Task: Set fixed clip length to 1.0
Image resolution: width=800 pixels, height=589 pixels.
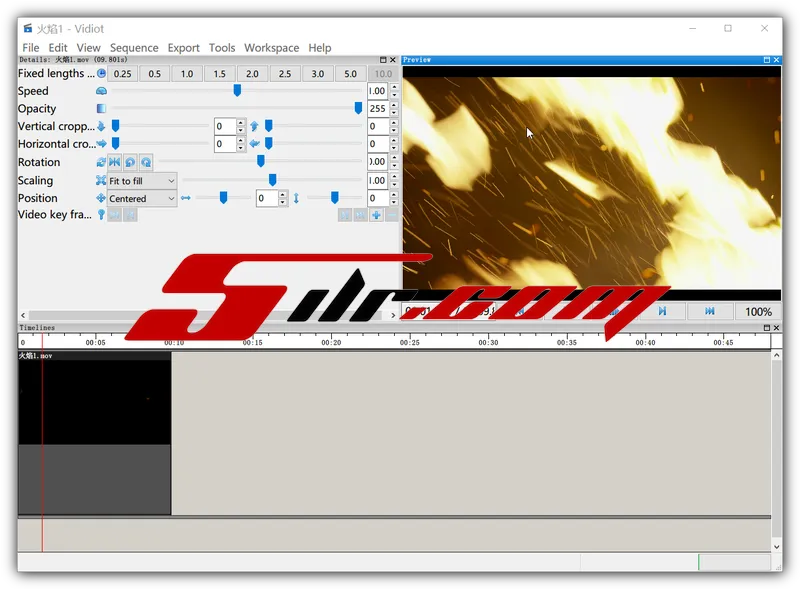Action: coord(187,73)
